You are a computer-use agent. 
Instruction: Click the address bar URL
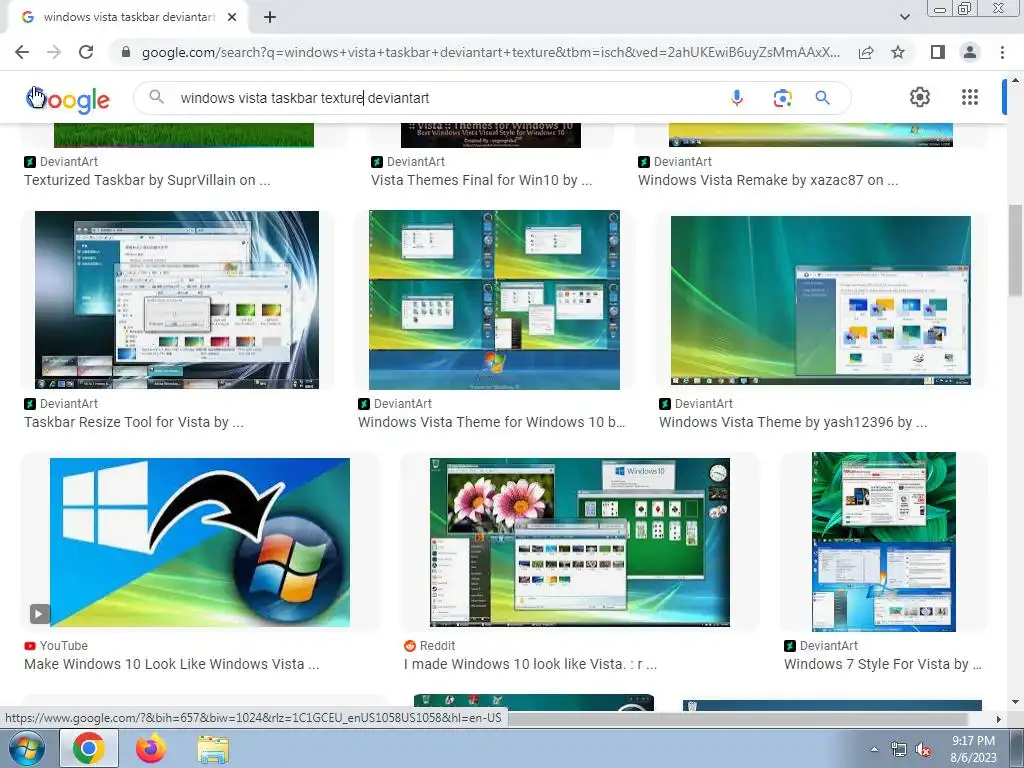(490, 52)
